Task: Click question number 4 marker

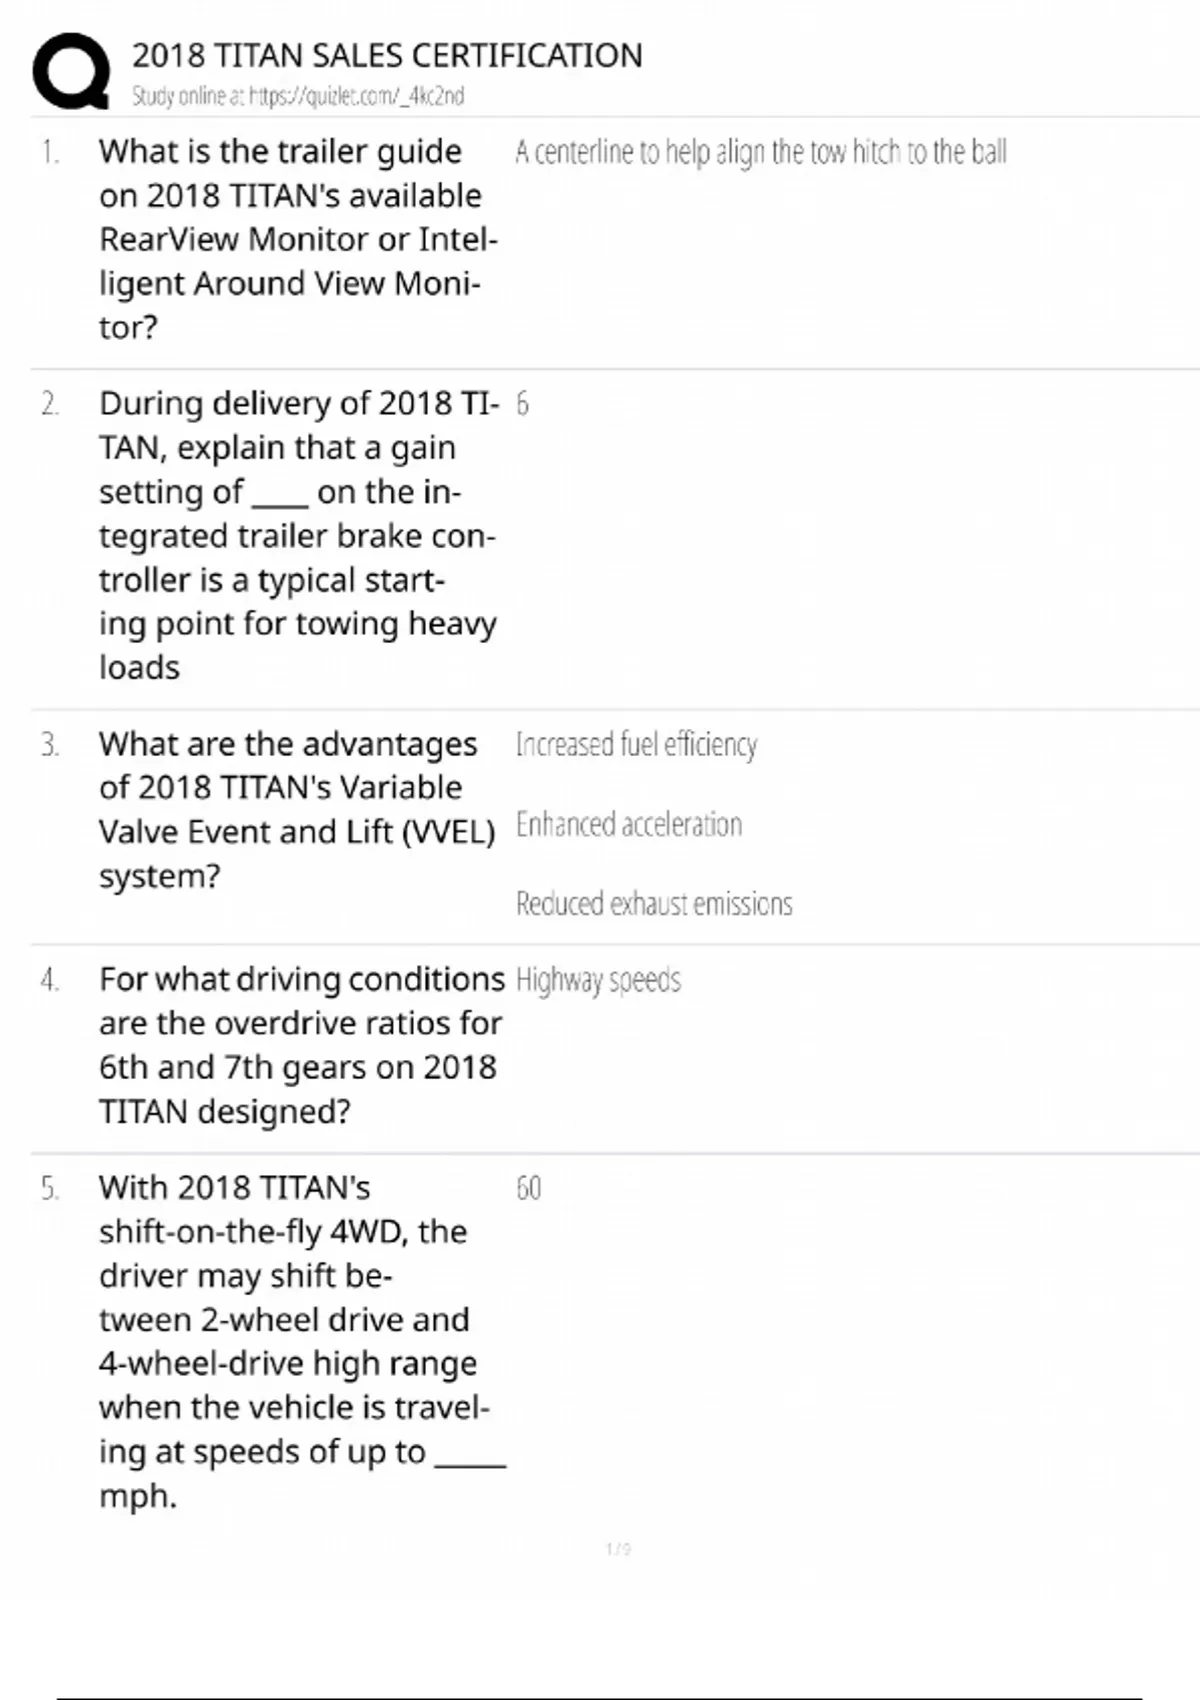Action: (x=50, y=980)
